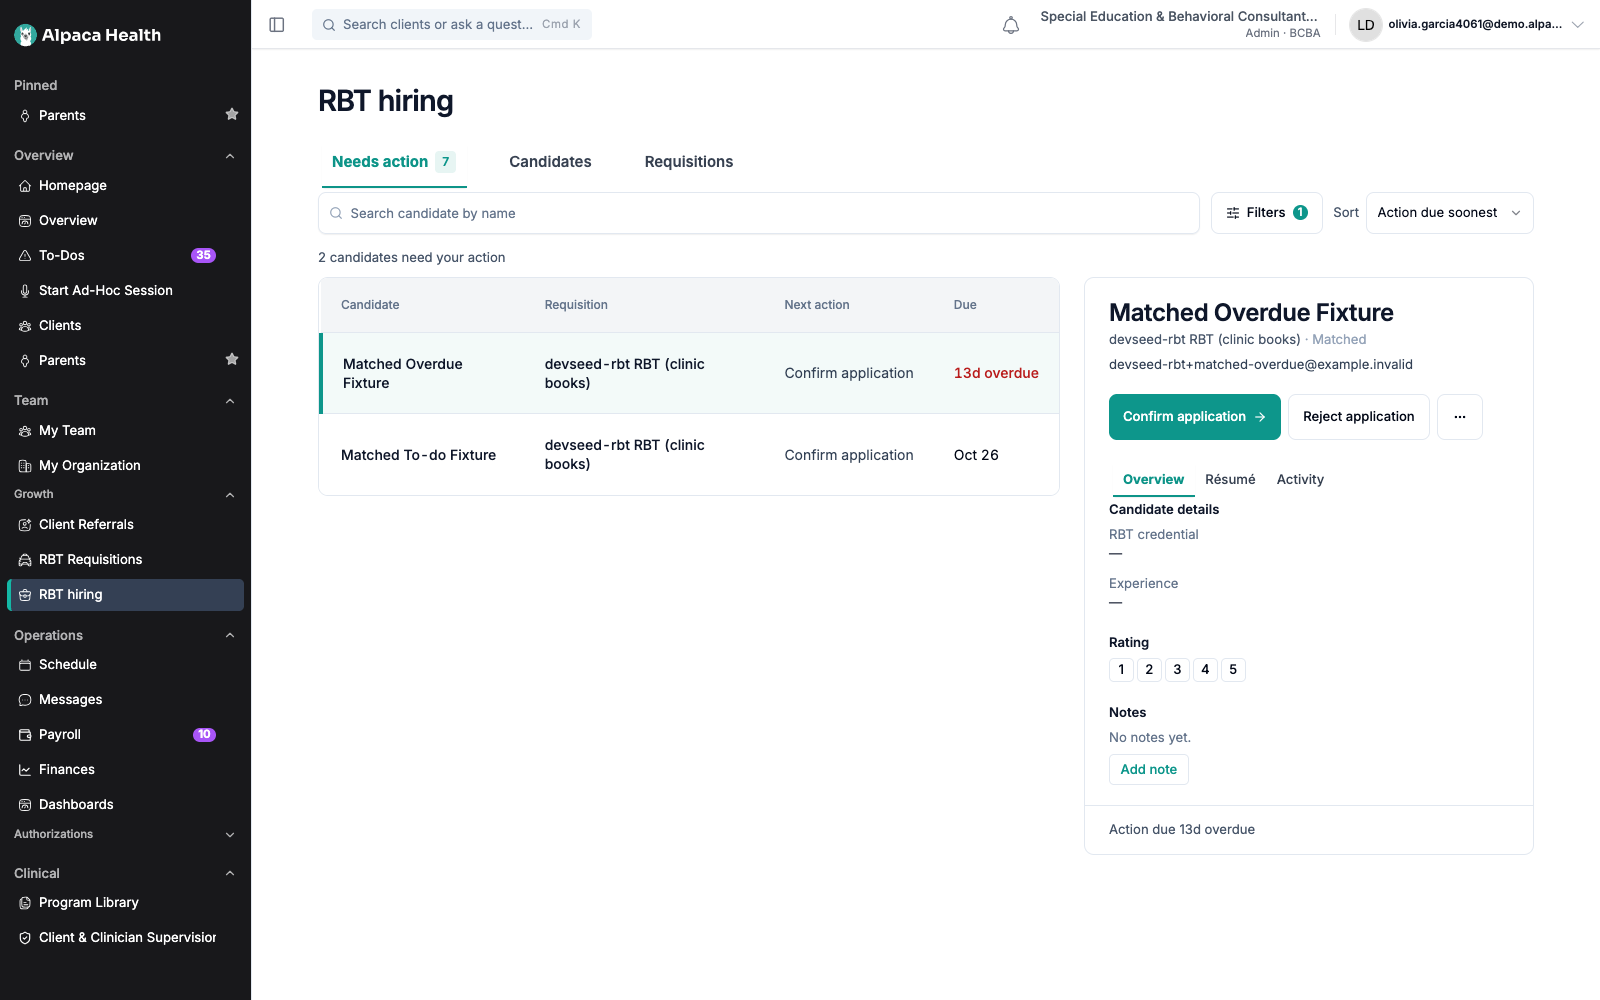Open the more options ellipsis menu
1600x1000 pixels.
point(1460,417)
